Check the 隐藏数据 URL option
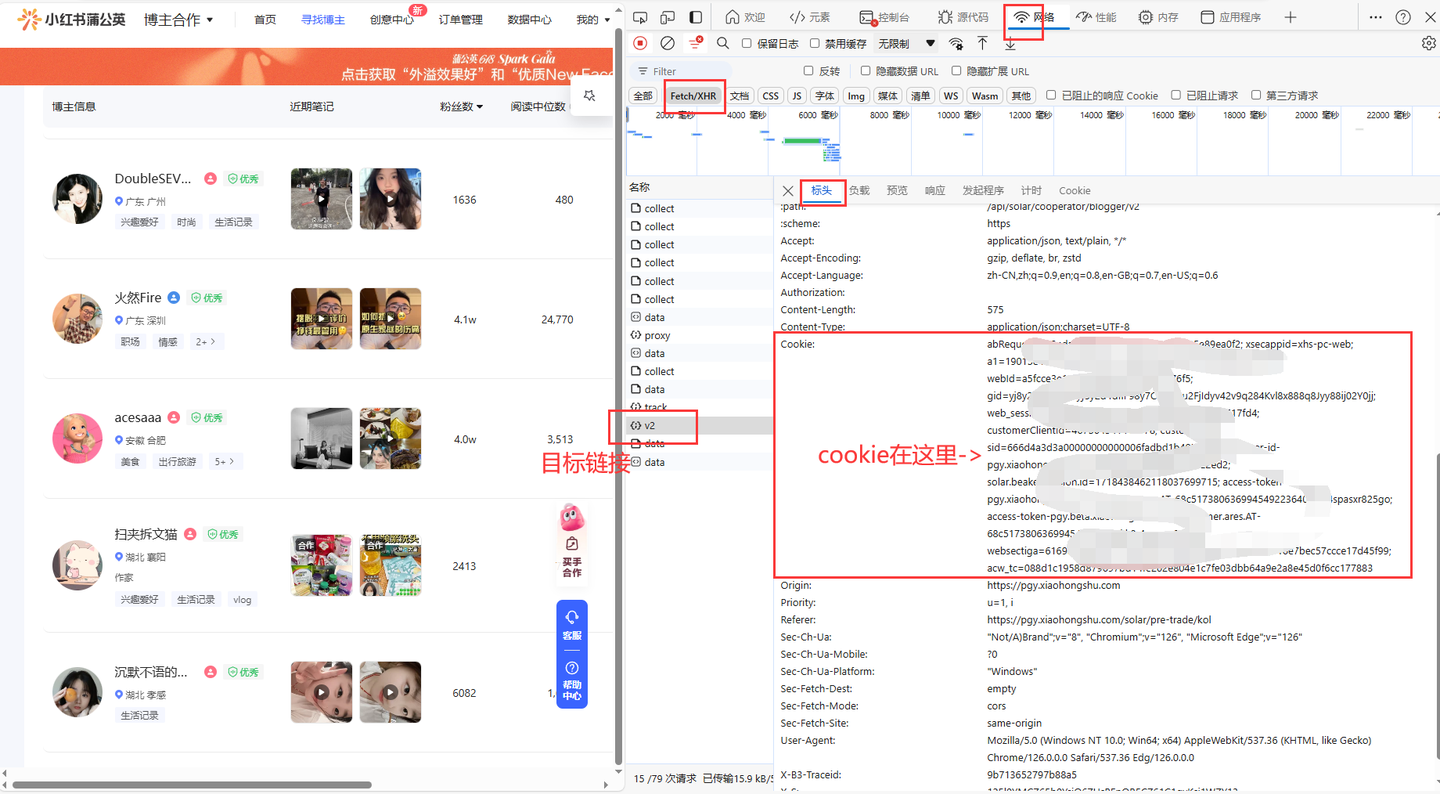 (866, 71)
